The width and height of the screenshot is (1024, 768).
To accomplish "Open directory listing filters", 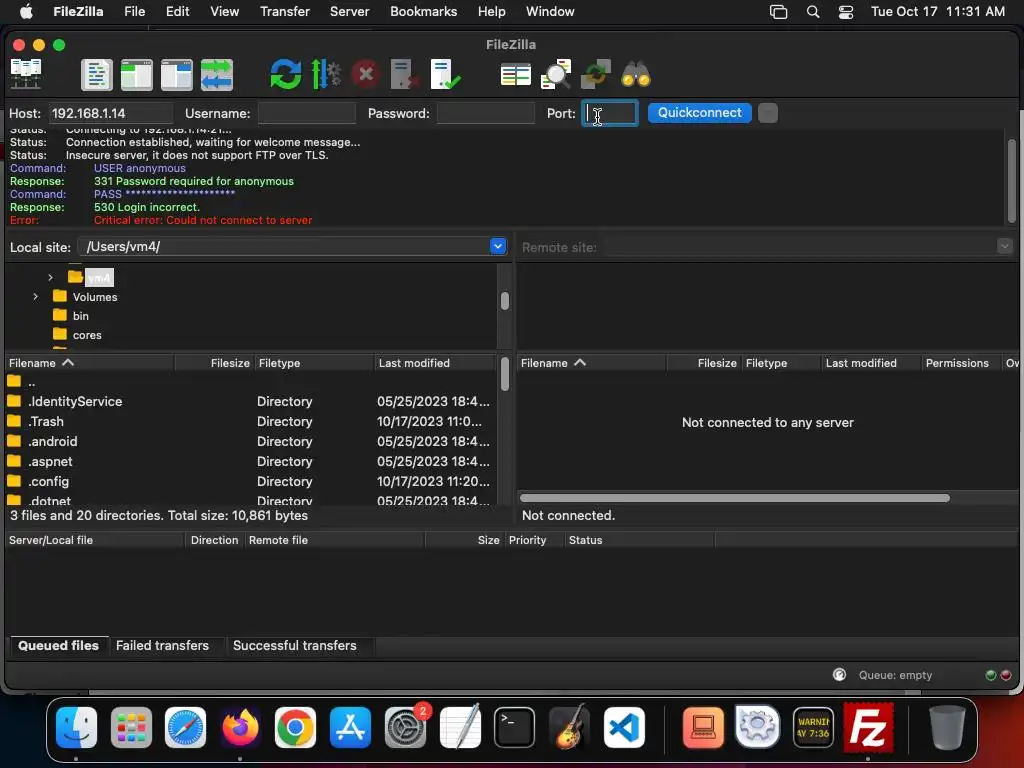I will tap(515, 74).
